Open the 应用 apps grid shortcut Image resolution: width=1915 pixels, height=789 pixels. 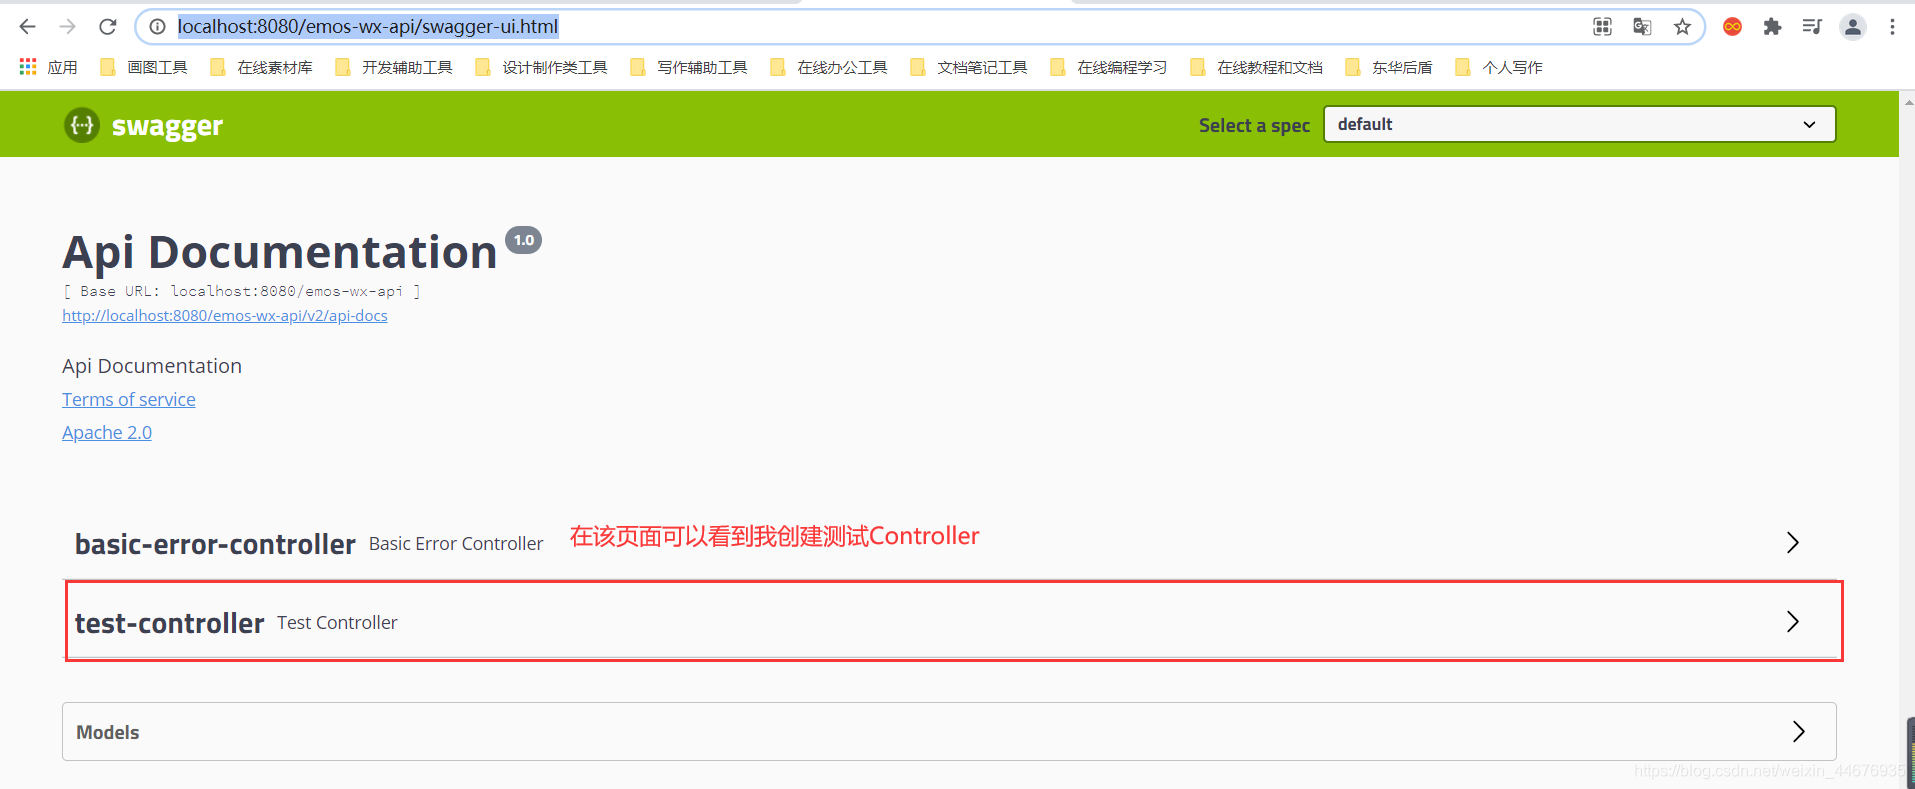[48, 67]
